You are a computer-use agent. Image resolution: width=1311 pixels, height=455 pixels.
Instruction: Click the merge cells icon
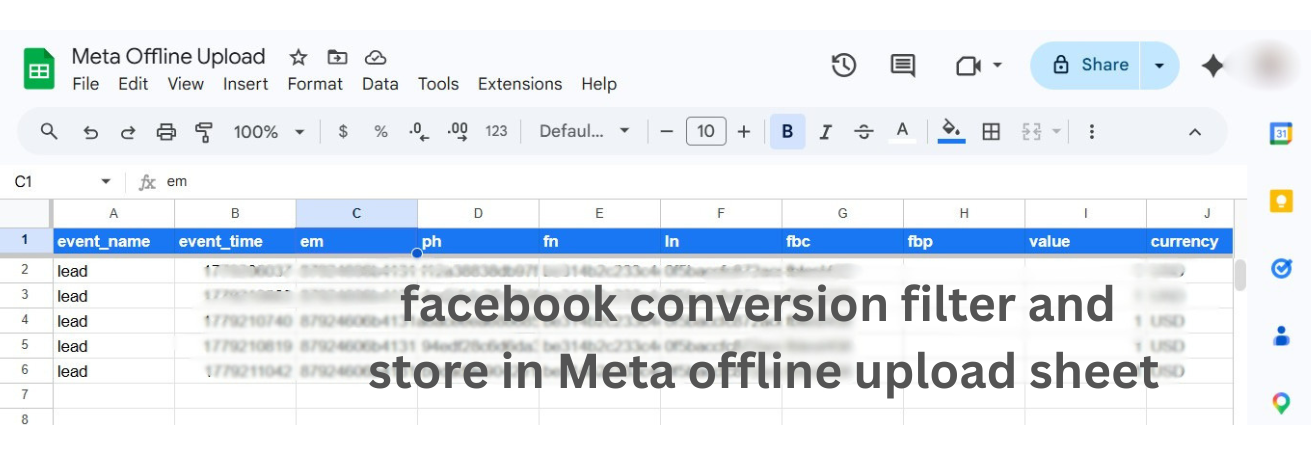[x=1031, y=131]
